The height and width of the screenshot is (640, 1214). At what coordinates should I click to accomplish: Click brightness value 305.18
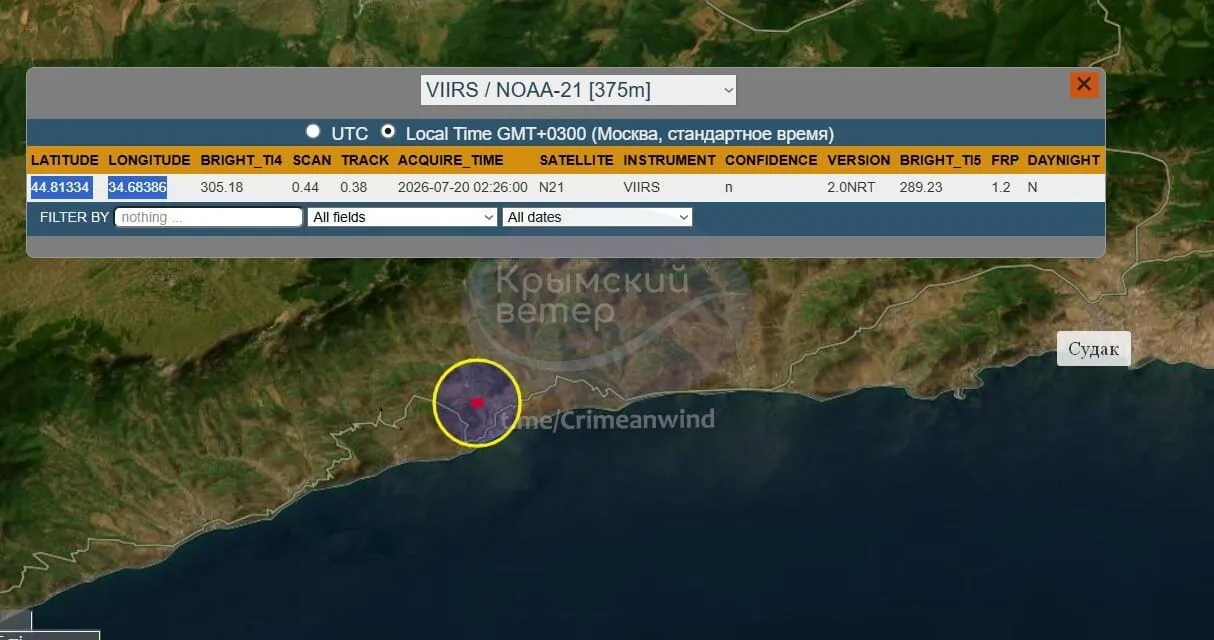(x=221, y=187)
